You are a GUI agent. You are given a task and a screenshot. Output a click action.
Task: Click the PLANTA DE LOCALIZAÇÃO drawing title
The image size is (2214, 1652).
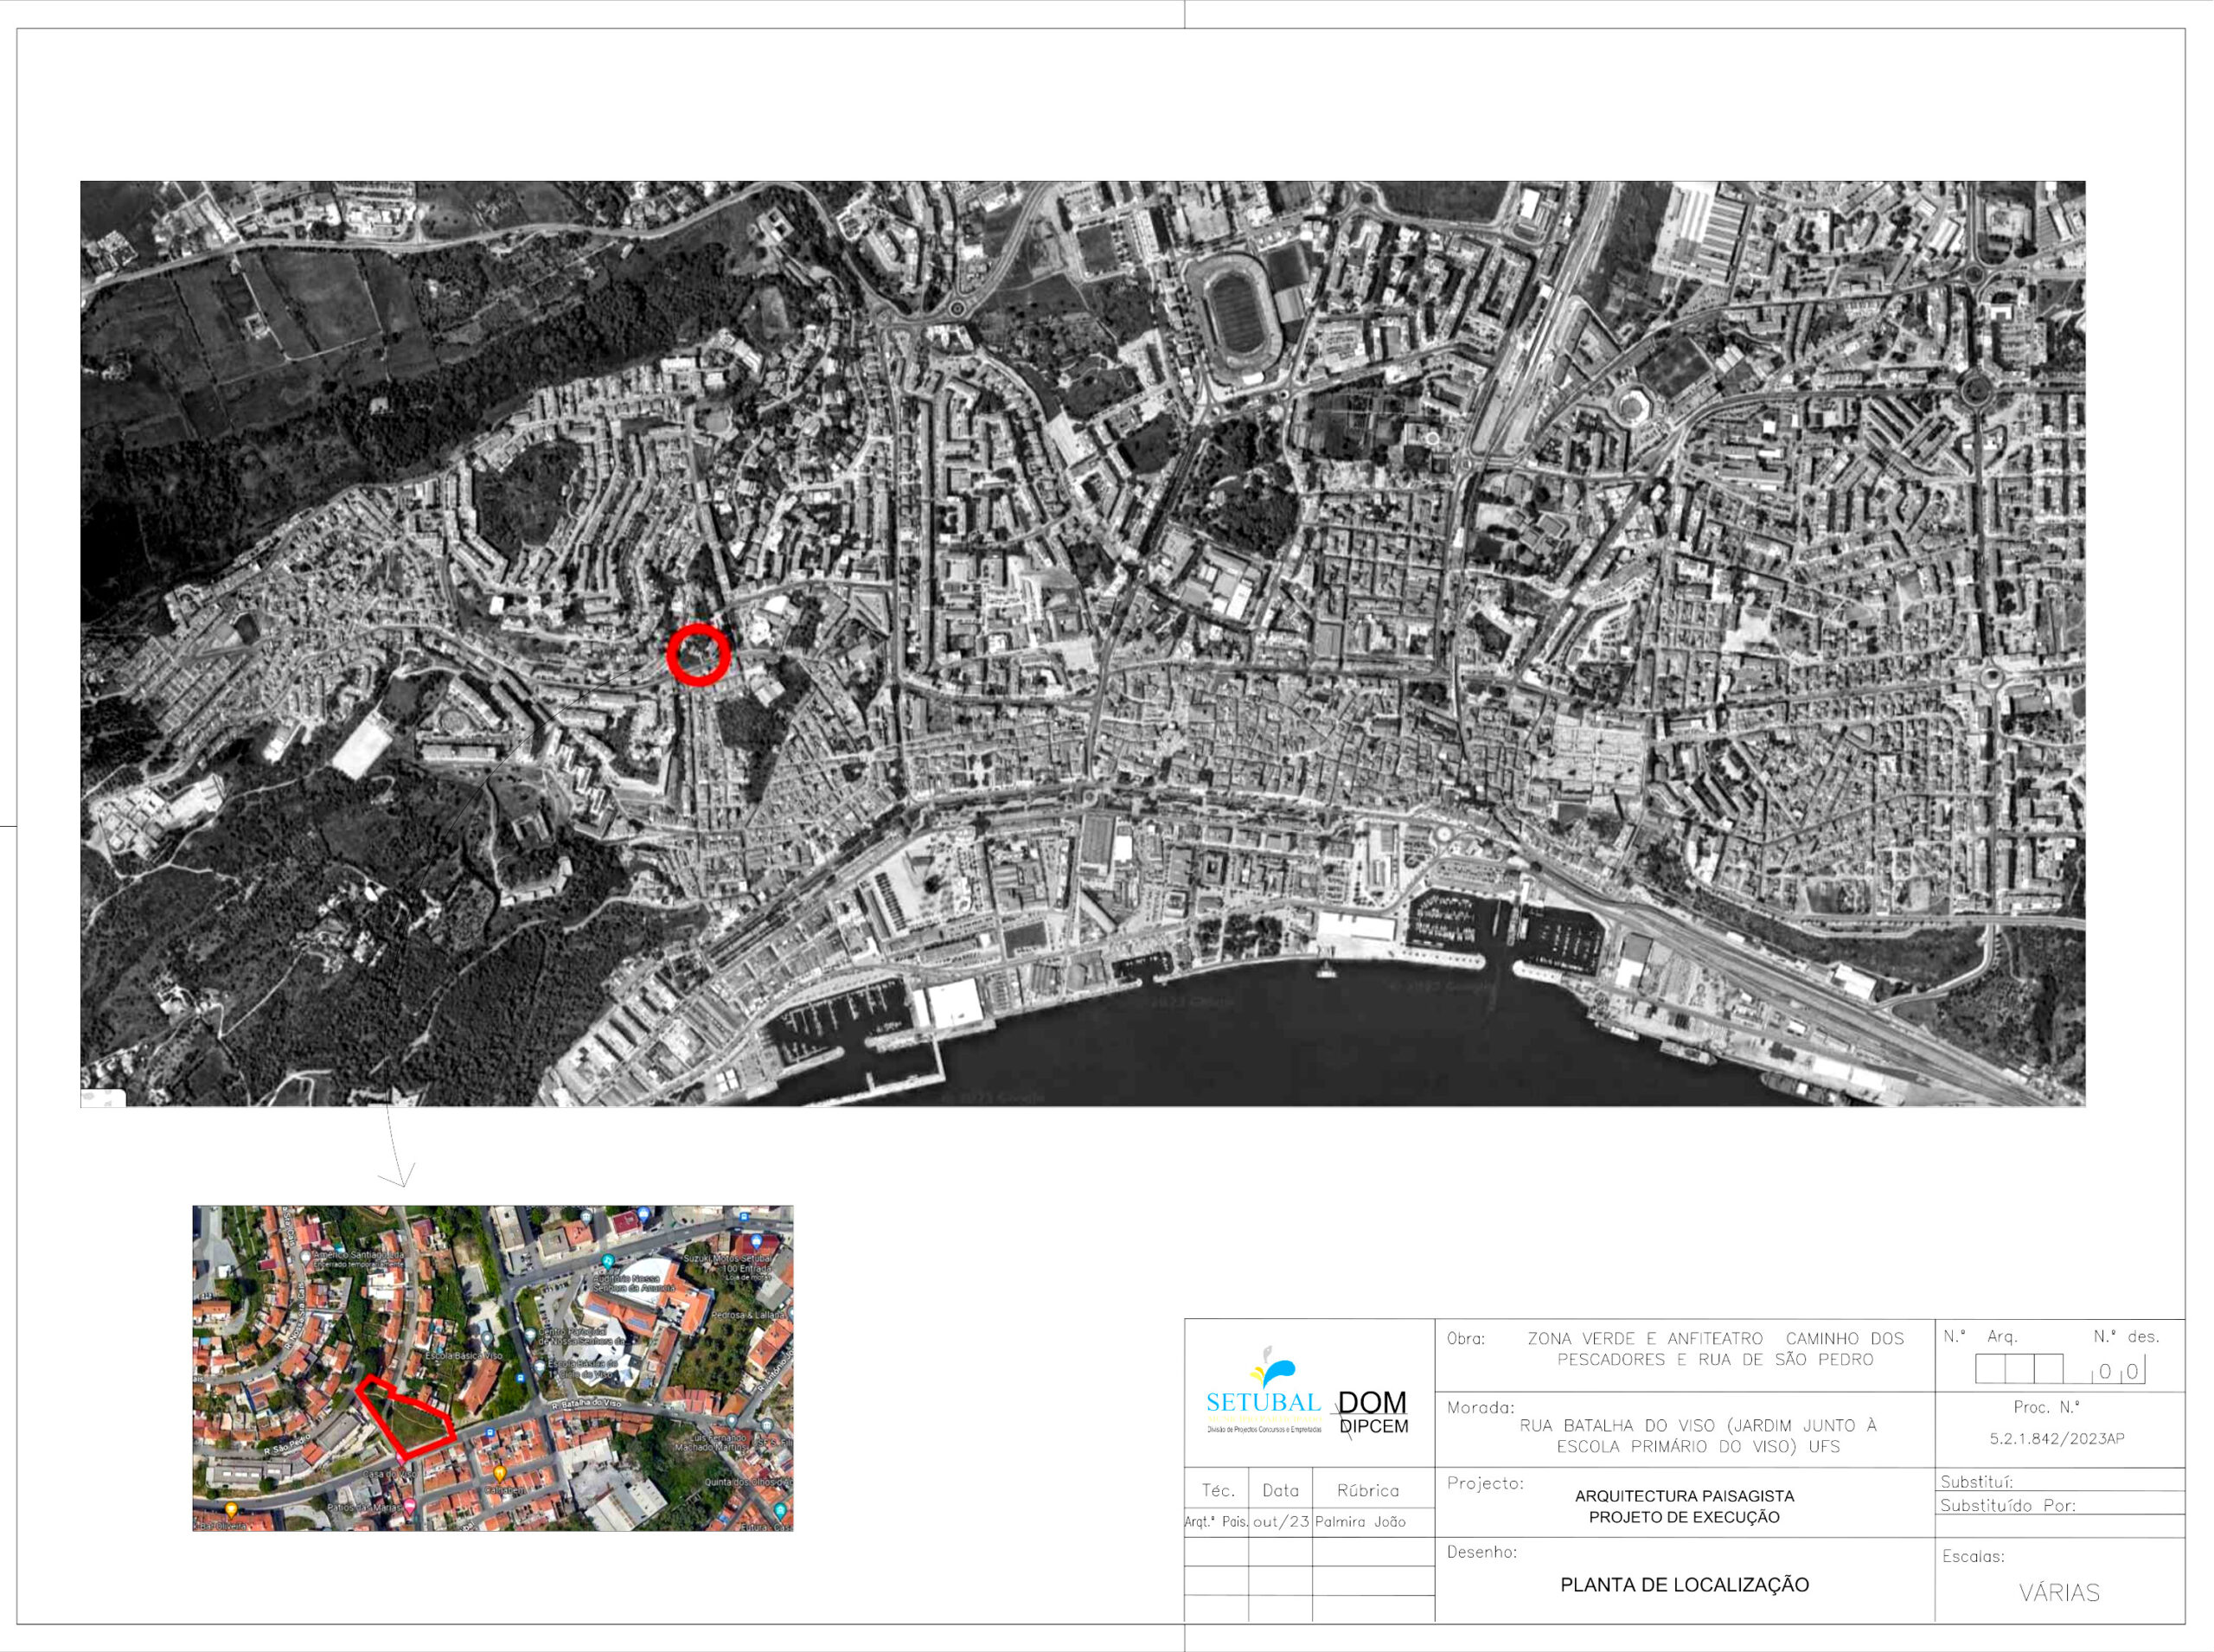point(1684,1585)
